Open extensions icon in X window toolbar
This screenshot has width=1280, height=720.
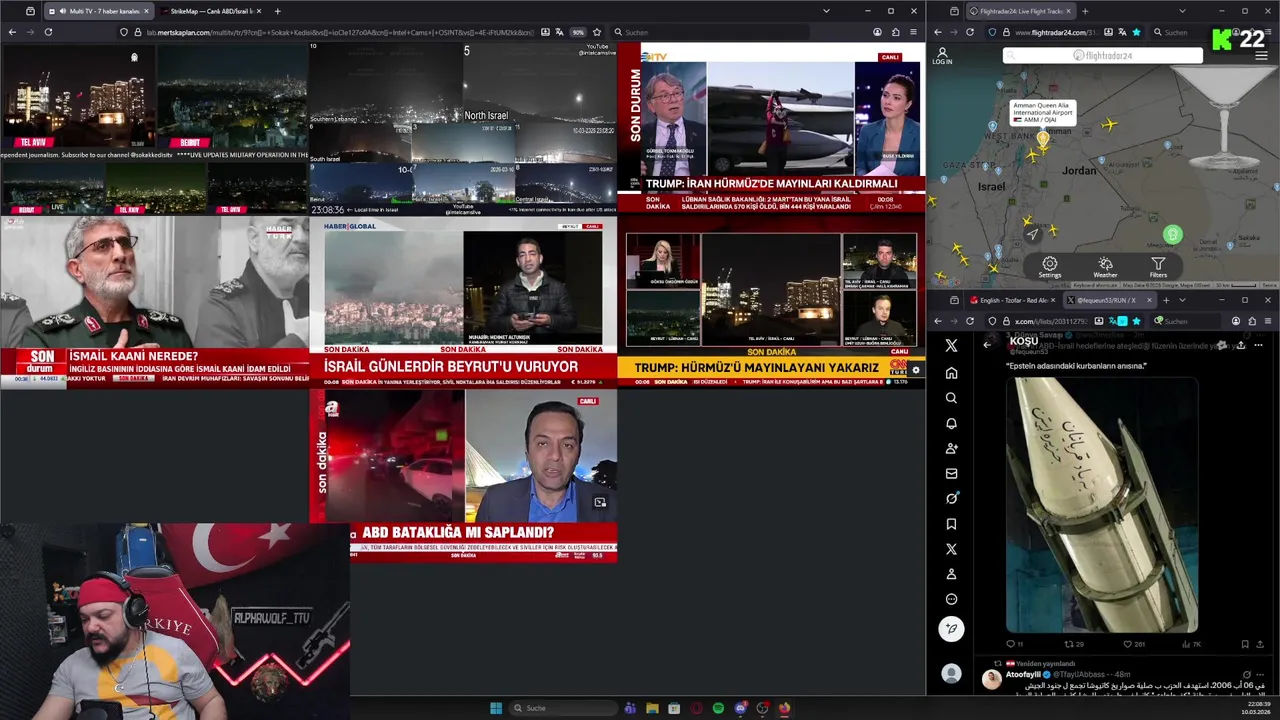[1252, 321]
